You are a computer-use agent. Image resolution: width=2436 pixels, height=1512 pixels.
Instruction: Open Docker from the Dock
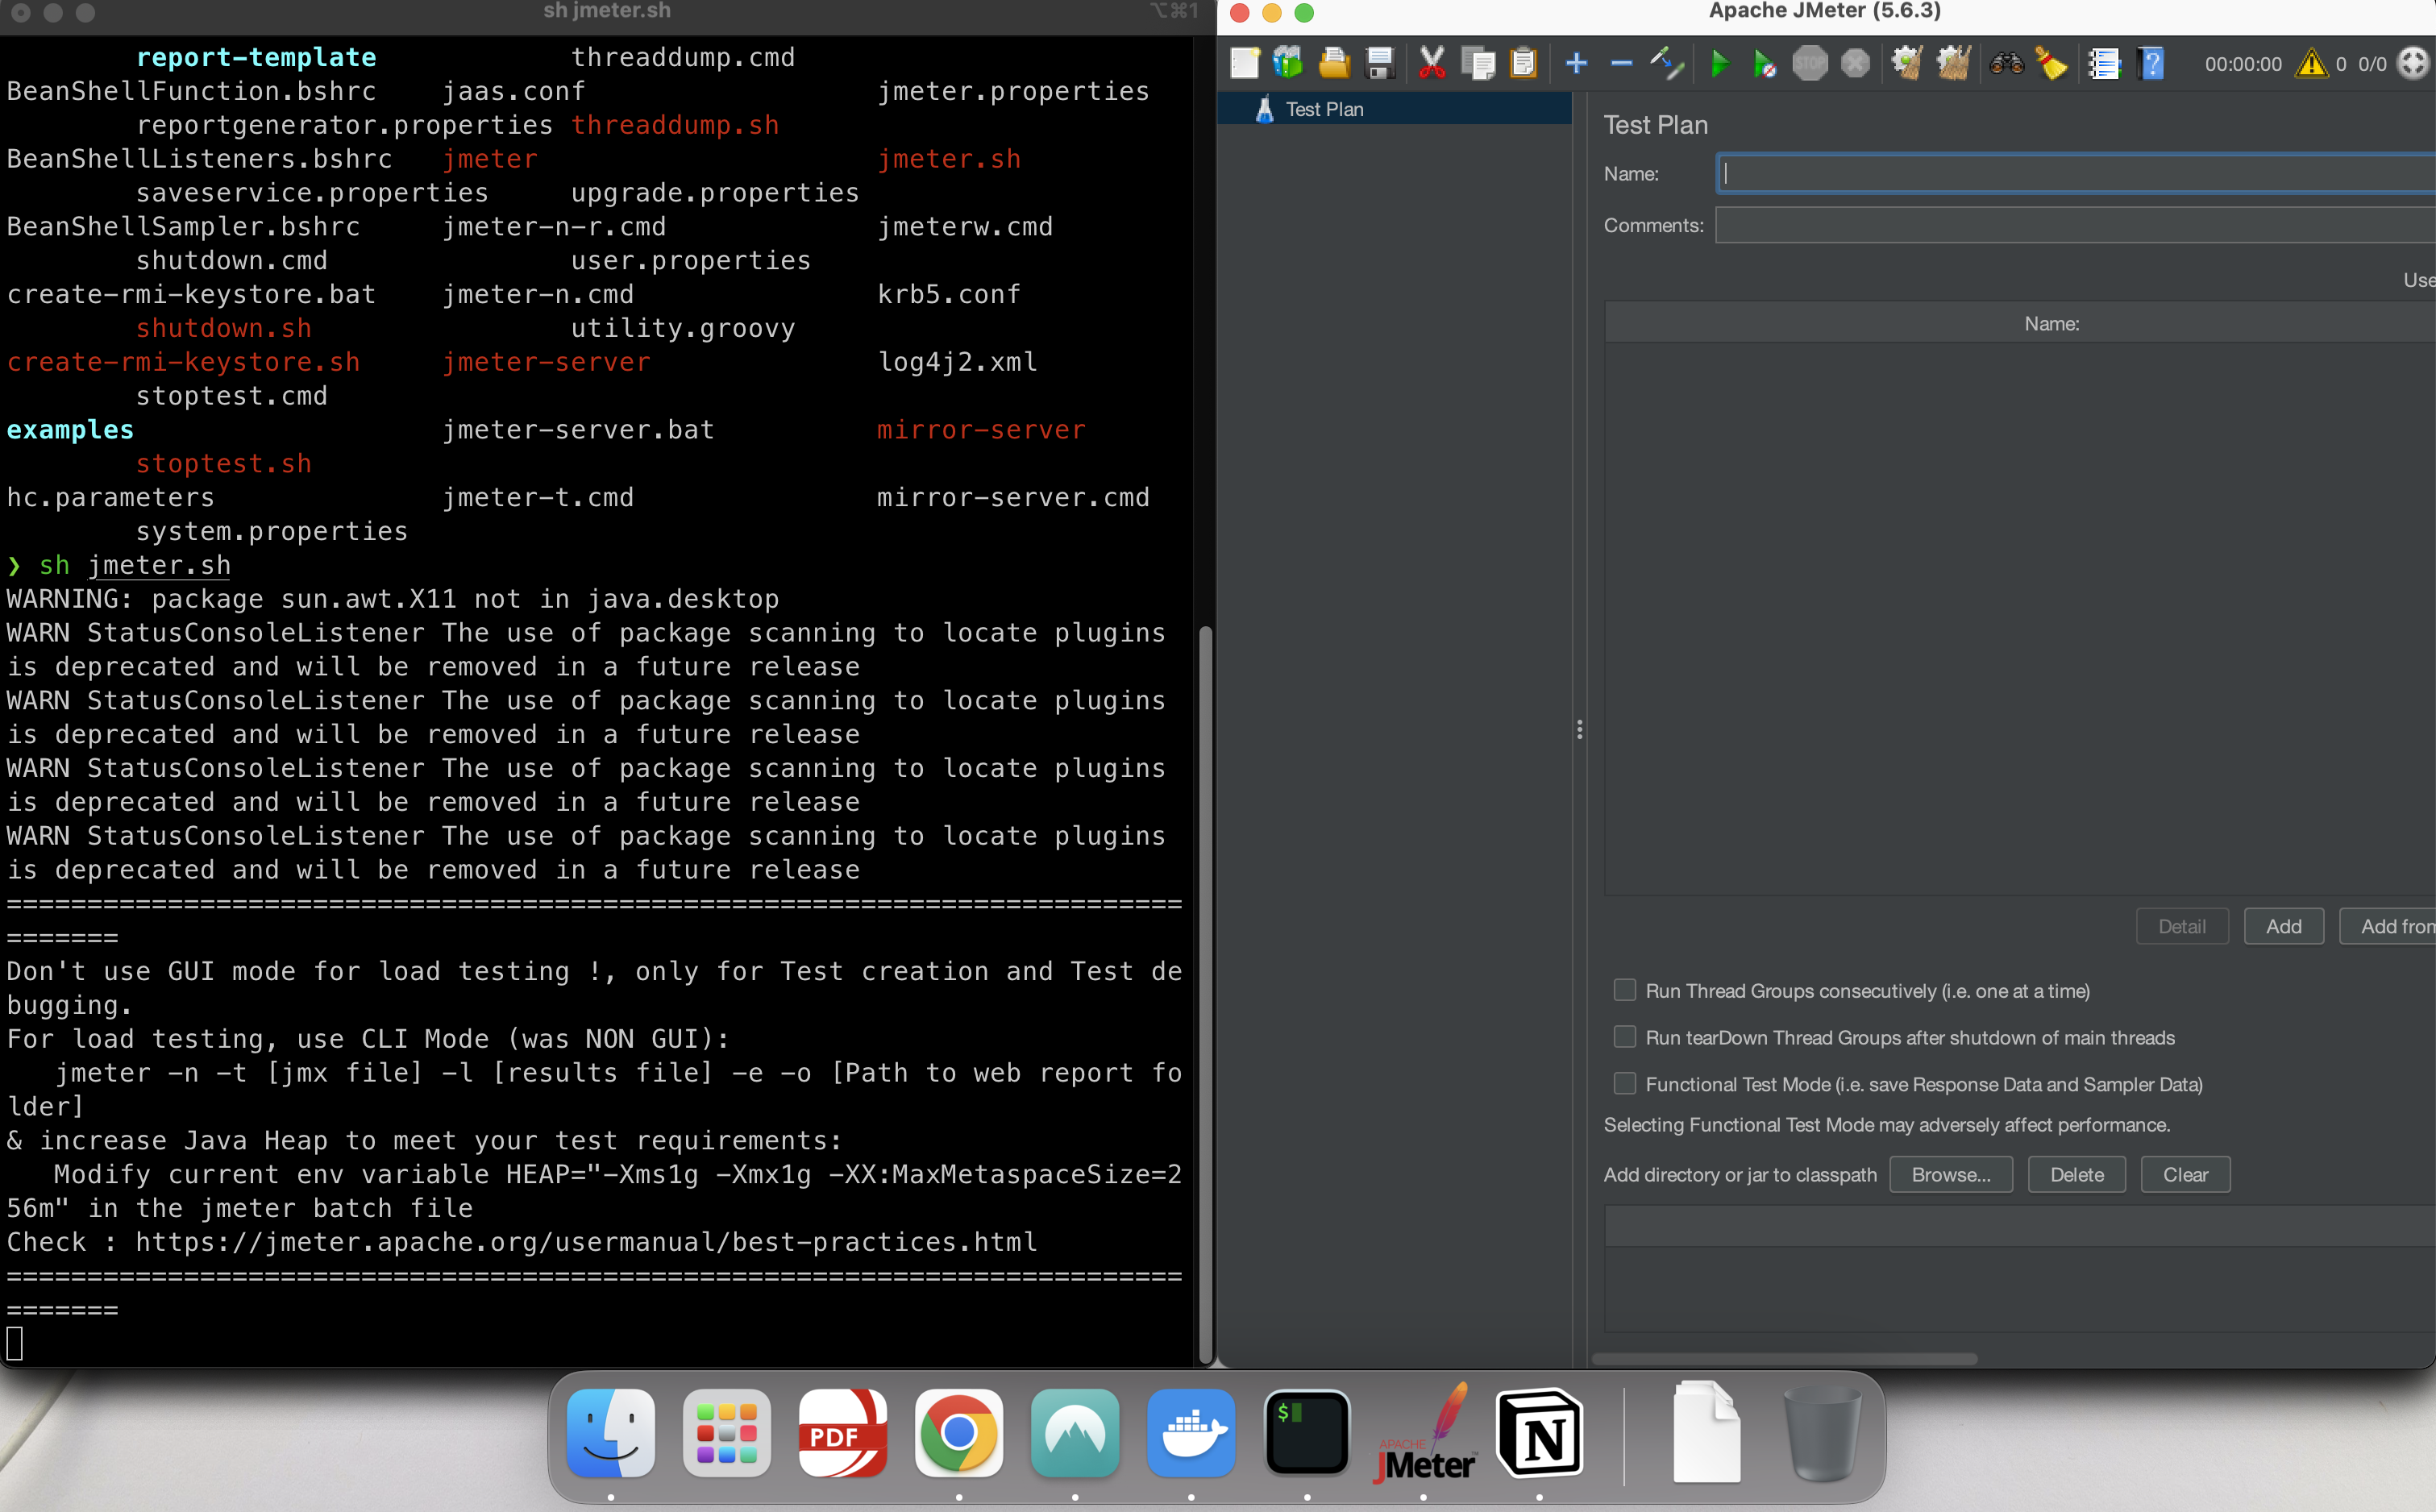coord(1191,1433)
